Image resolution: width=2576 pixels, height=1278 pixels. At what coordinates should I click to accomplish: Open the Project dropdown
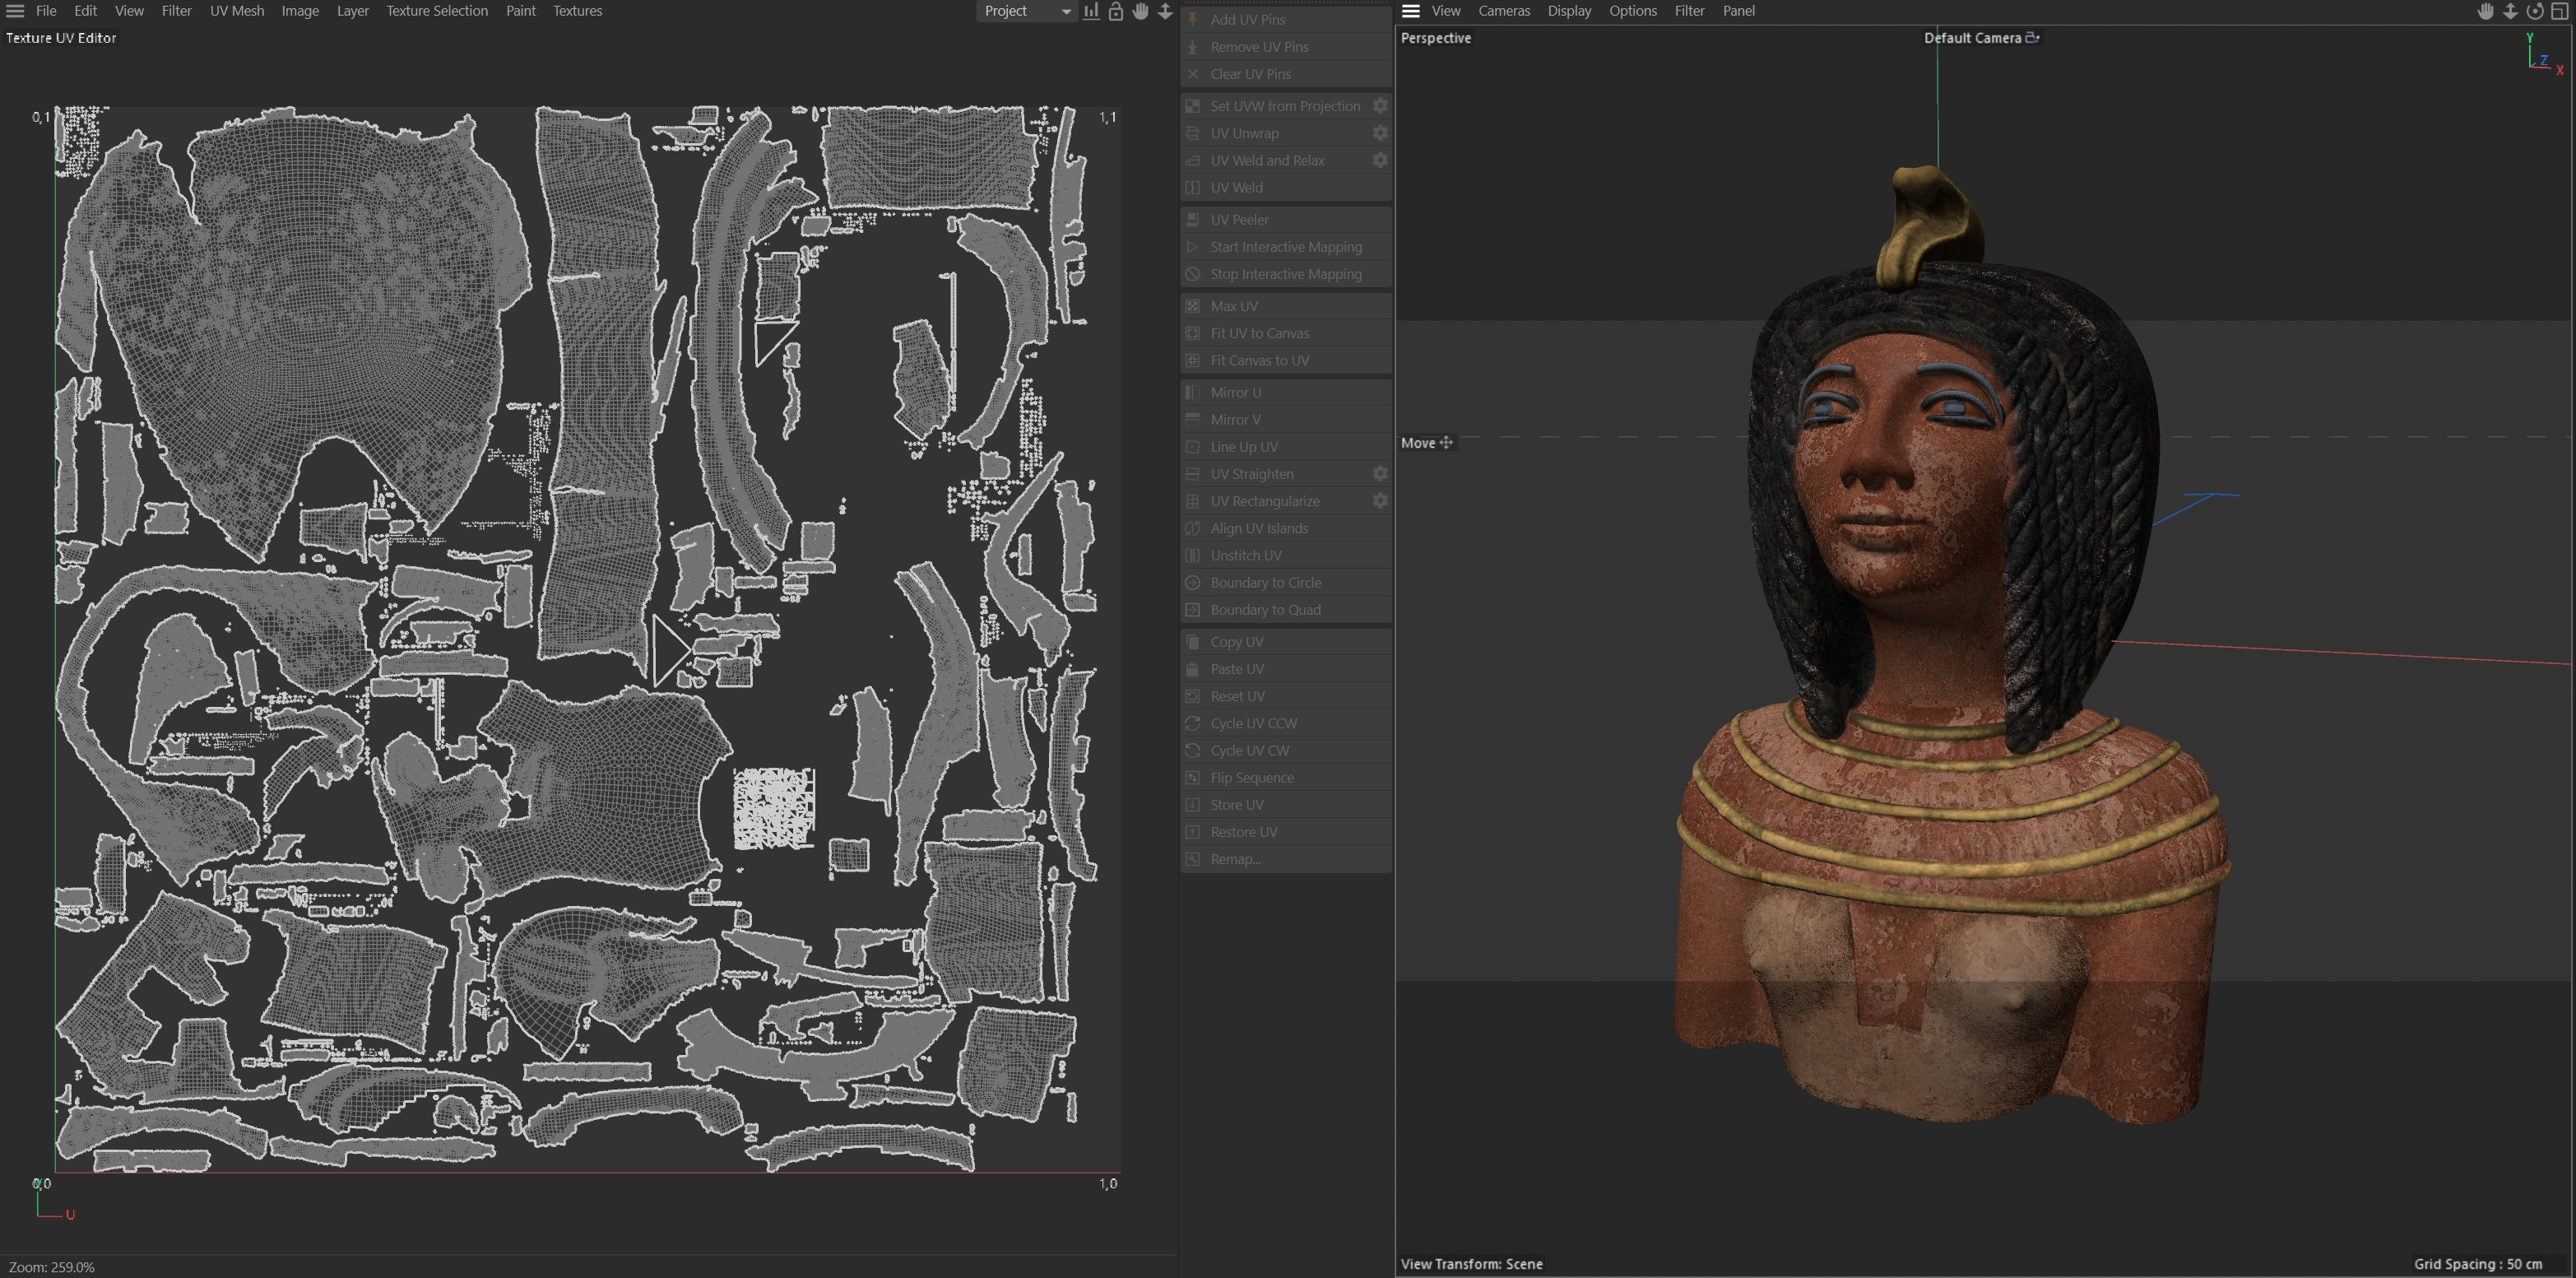tap(1026, 11)
